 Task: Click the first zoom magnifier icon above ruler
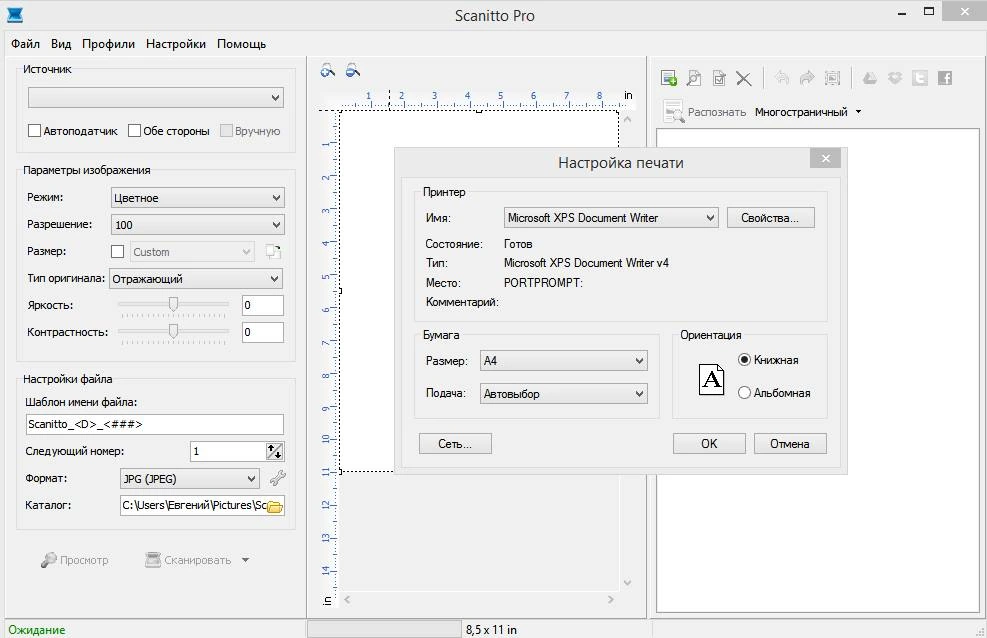(328, 70)
